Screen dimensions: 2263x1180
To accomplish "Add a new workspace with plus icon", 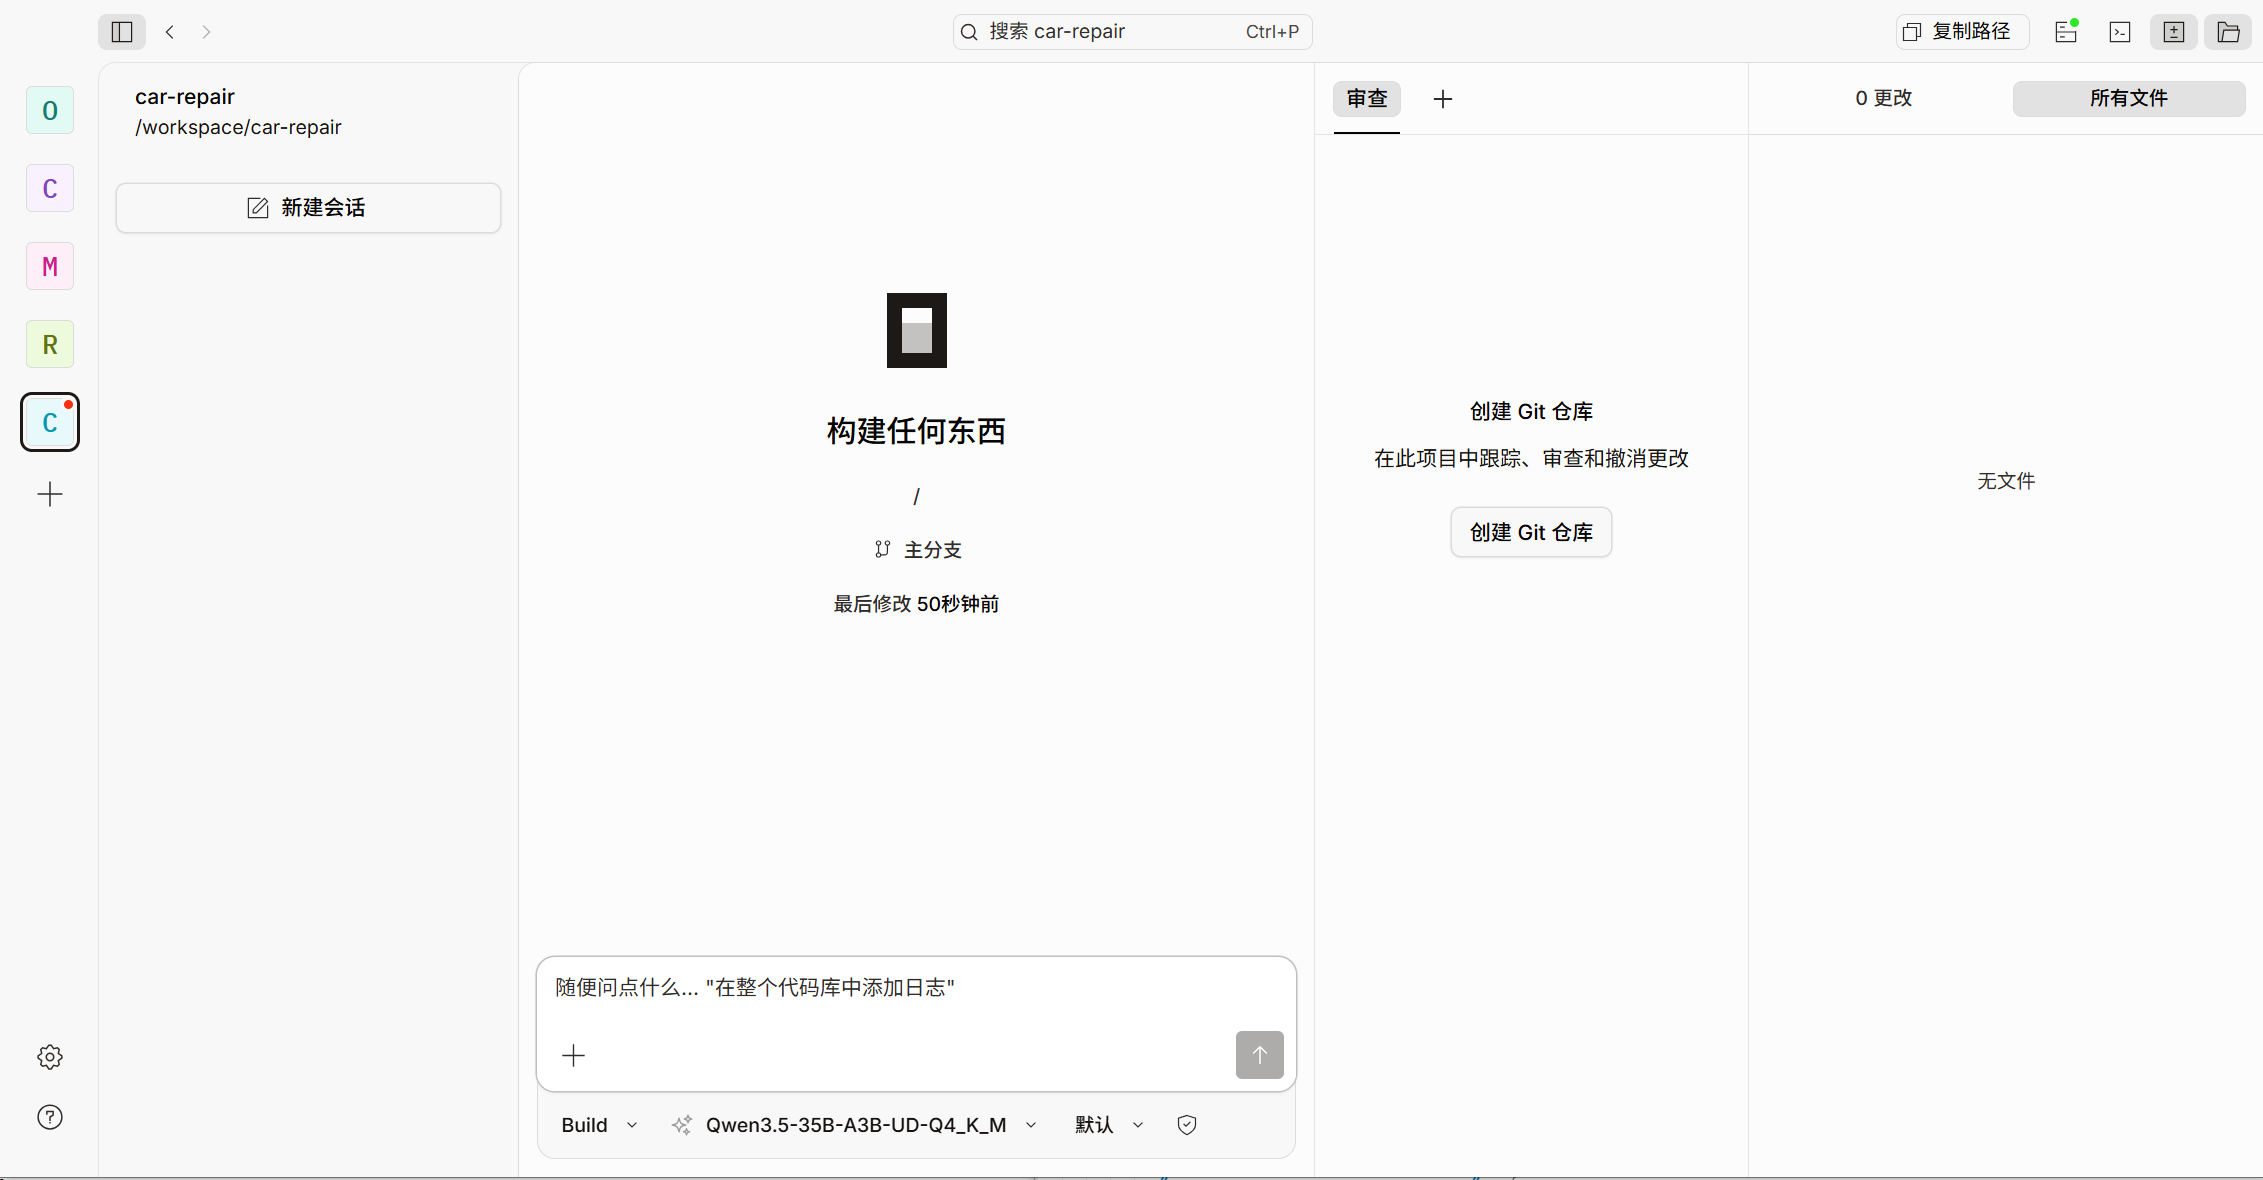I will [50, 494].
